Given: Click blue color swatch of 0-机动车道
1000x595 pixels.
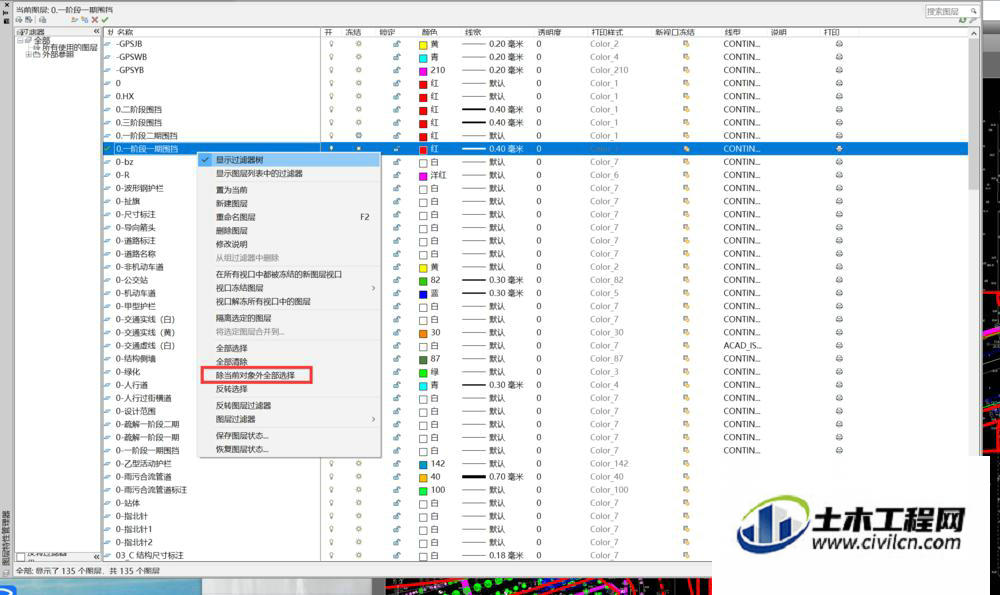Looking at the screenshot, I should tap(423, 294).
